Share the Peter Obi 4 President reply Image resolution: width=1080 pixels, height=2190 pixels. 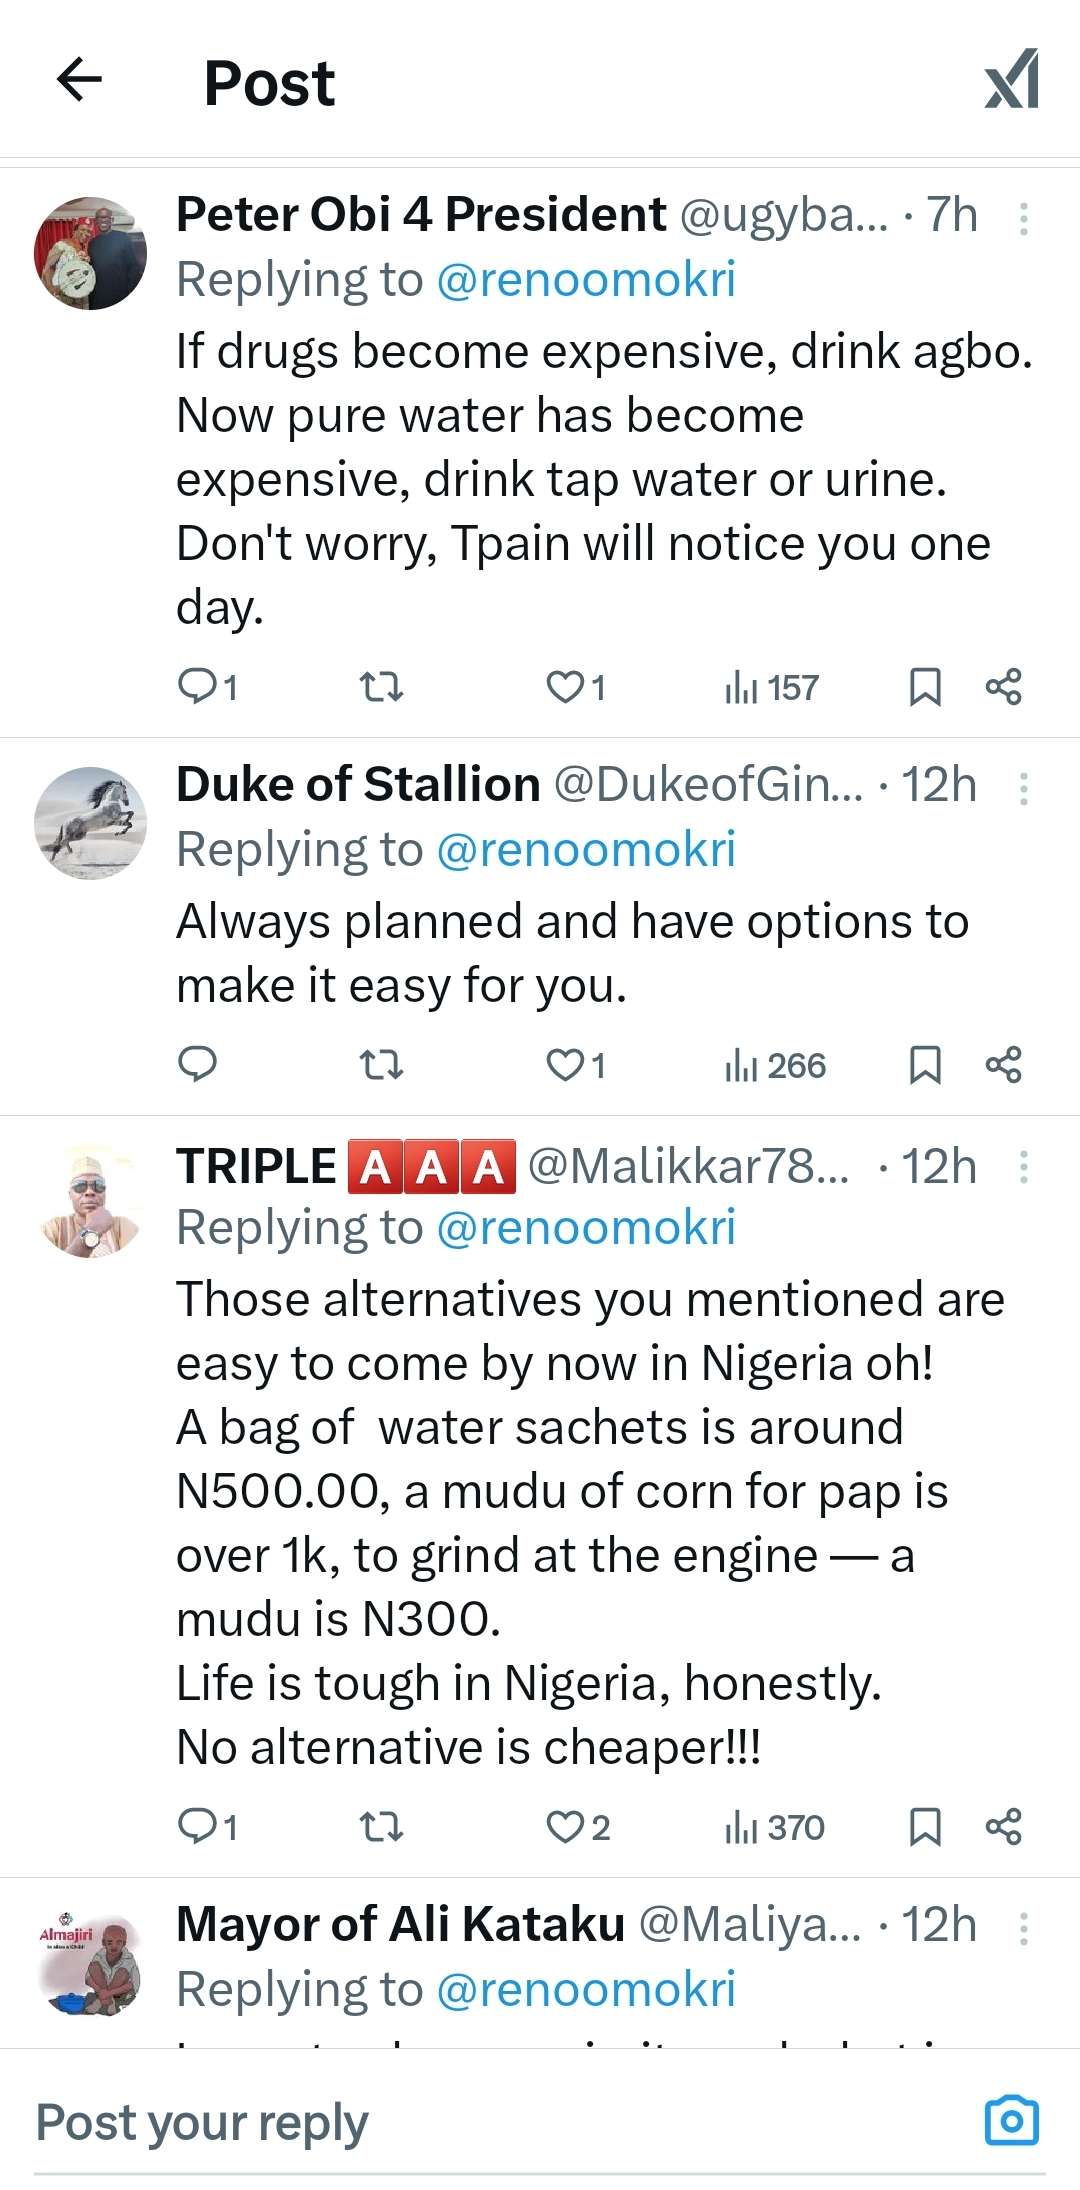[1003, 686]
